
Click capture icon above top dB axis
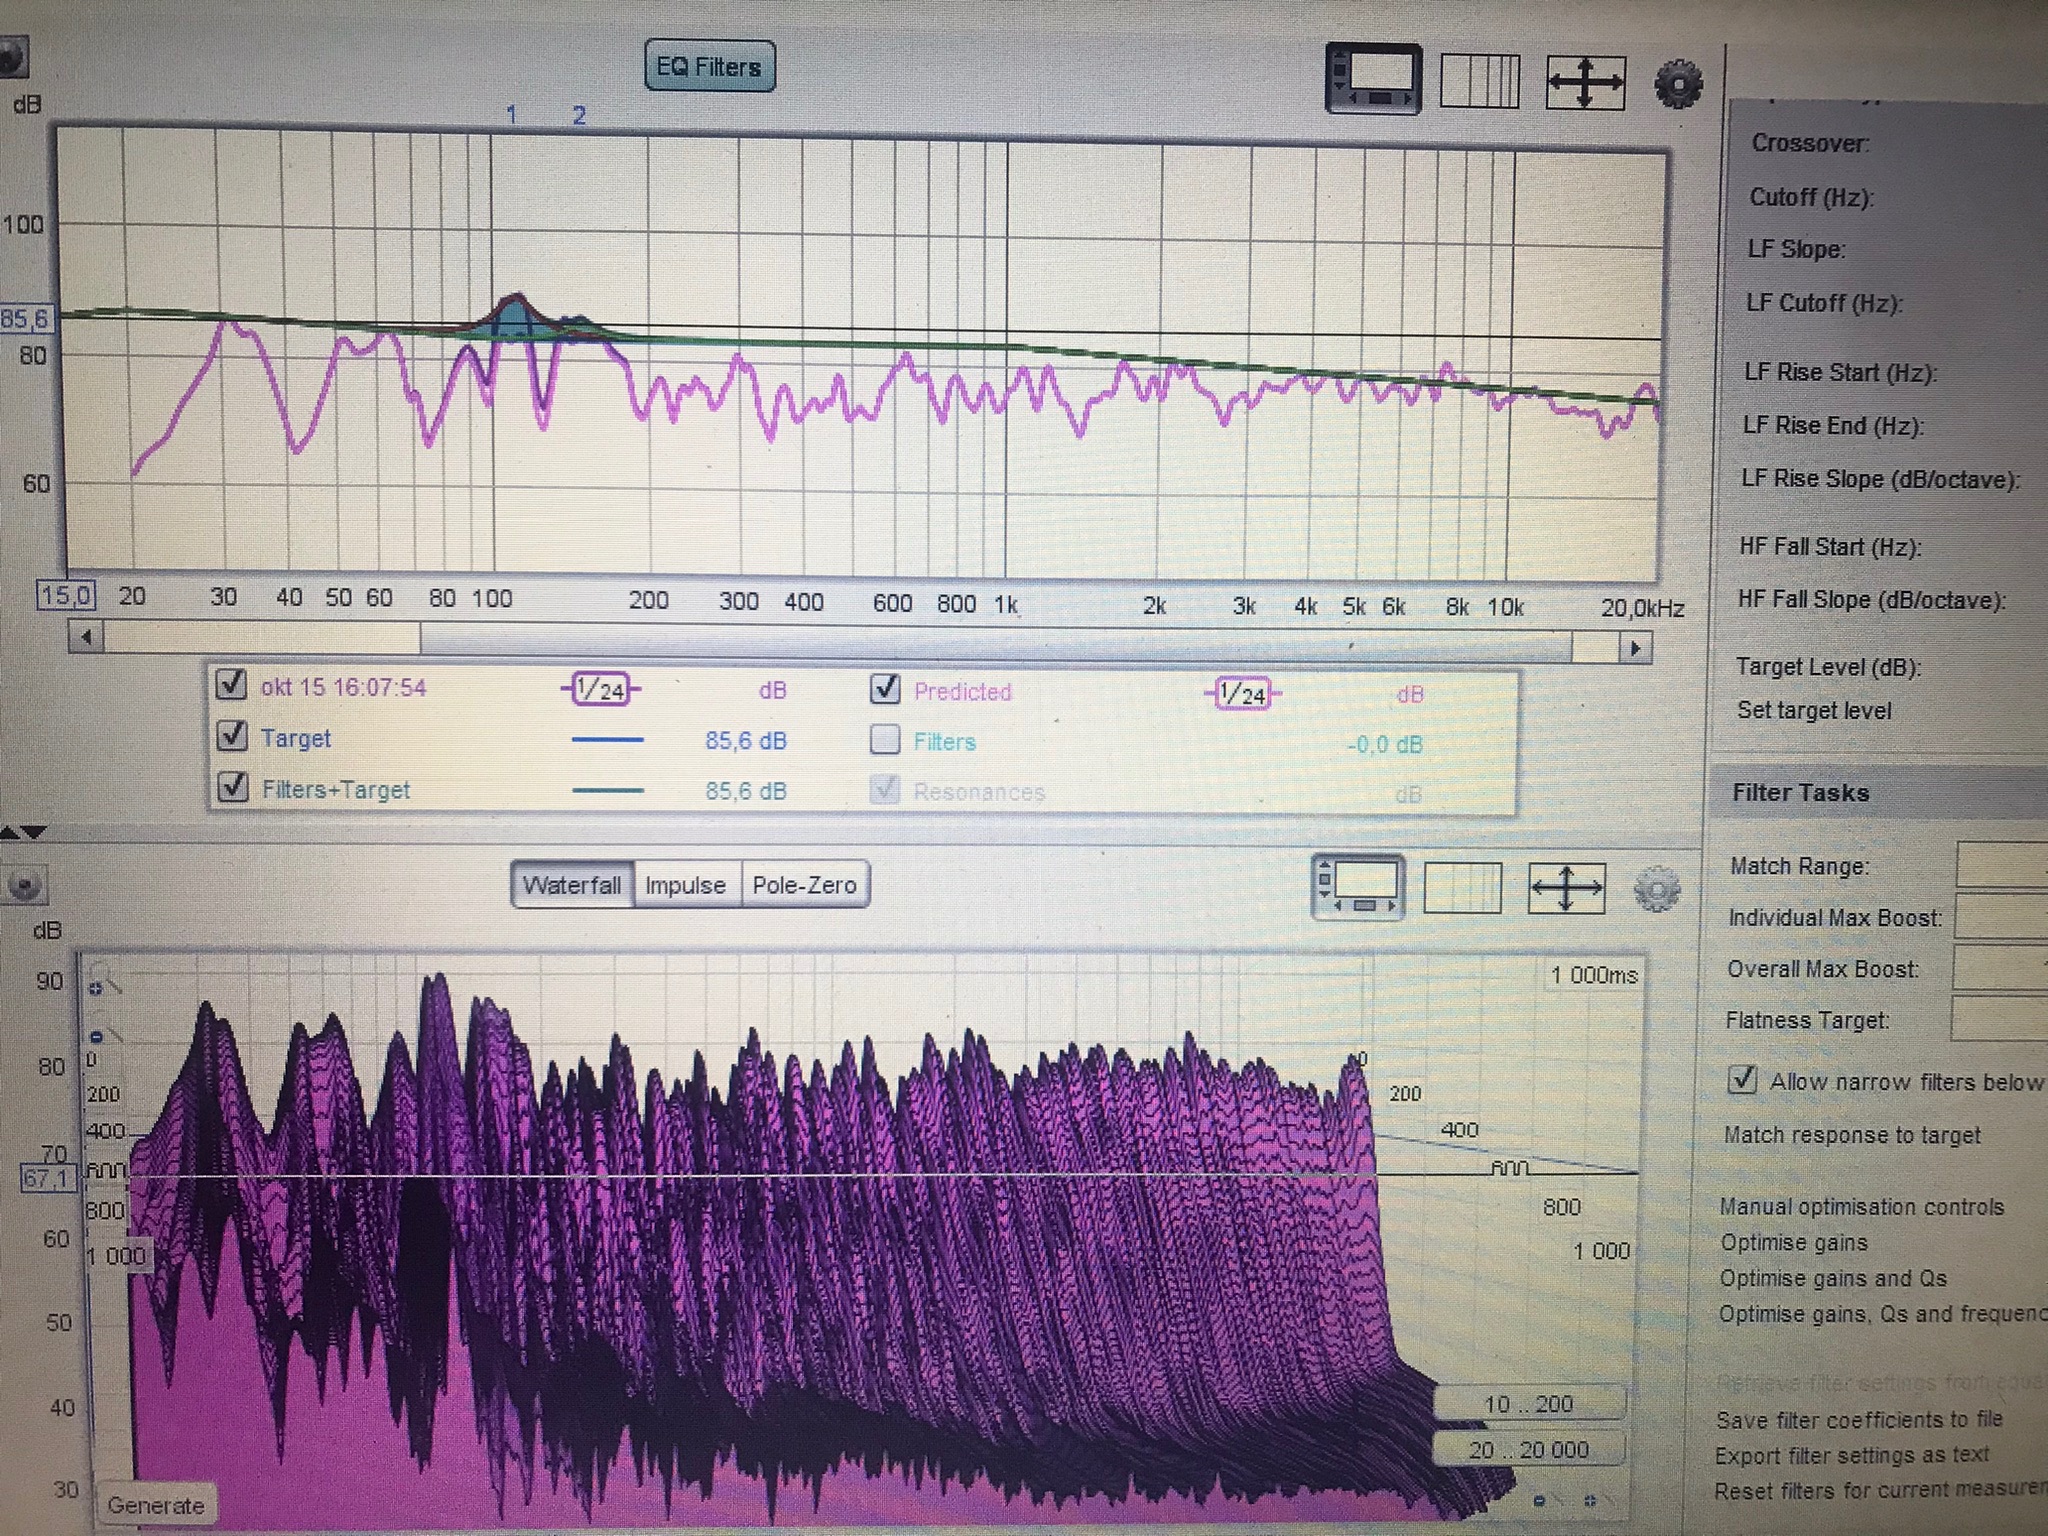pos(12,57)
